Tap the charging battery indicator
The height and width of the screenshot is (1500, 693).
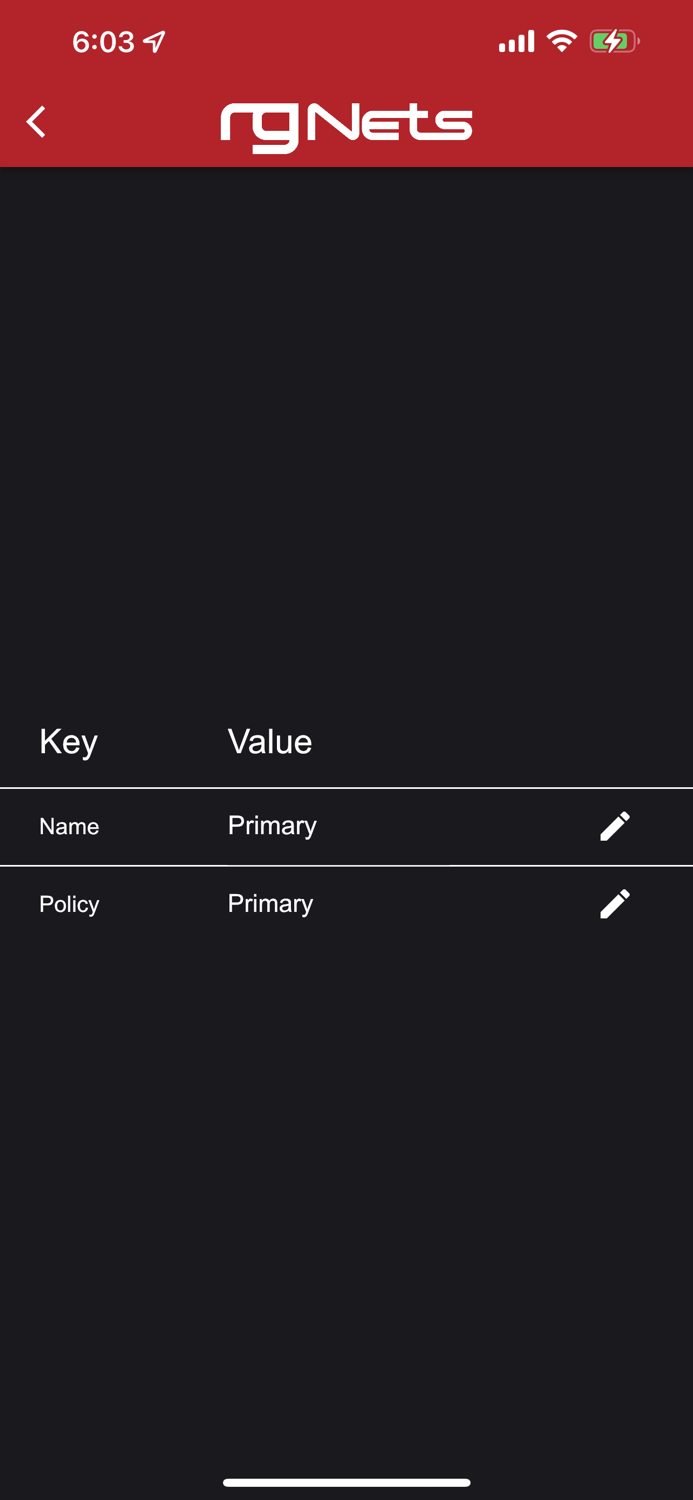(613, 41)
